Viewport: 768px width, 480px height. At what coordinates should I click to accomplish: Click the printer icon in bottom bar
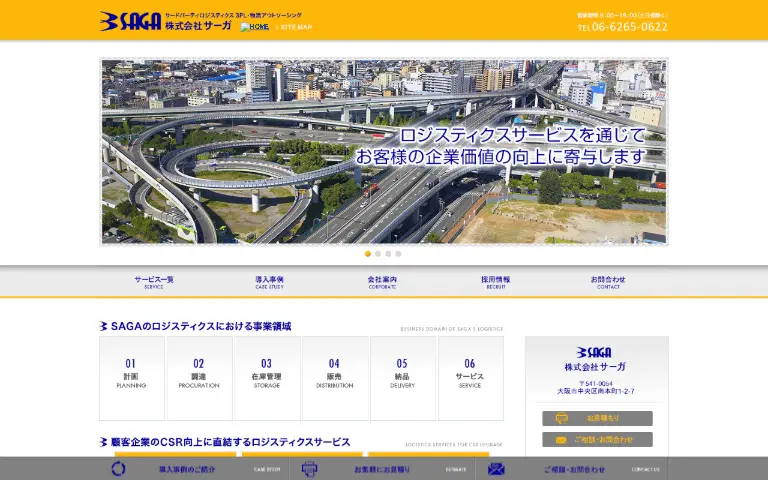310,469
